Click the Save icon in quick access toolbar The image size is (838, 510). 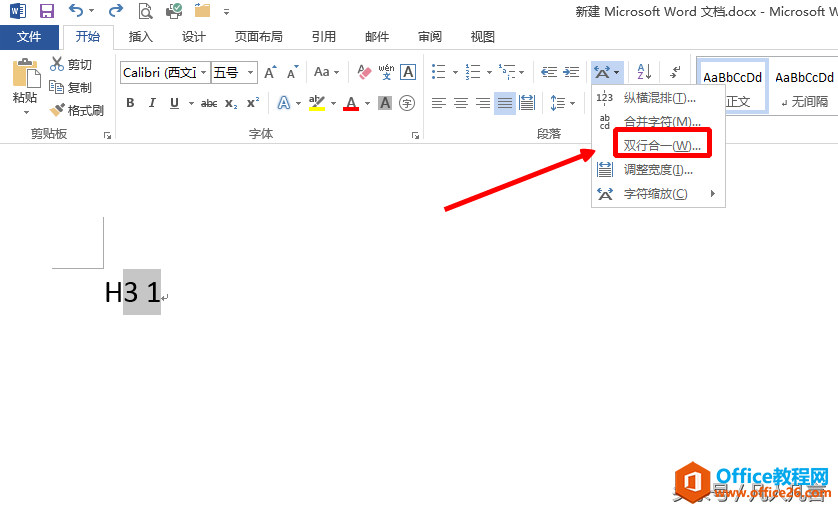click(x=47, y=11)
